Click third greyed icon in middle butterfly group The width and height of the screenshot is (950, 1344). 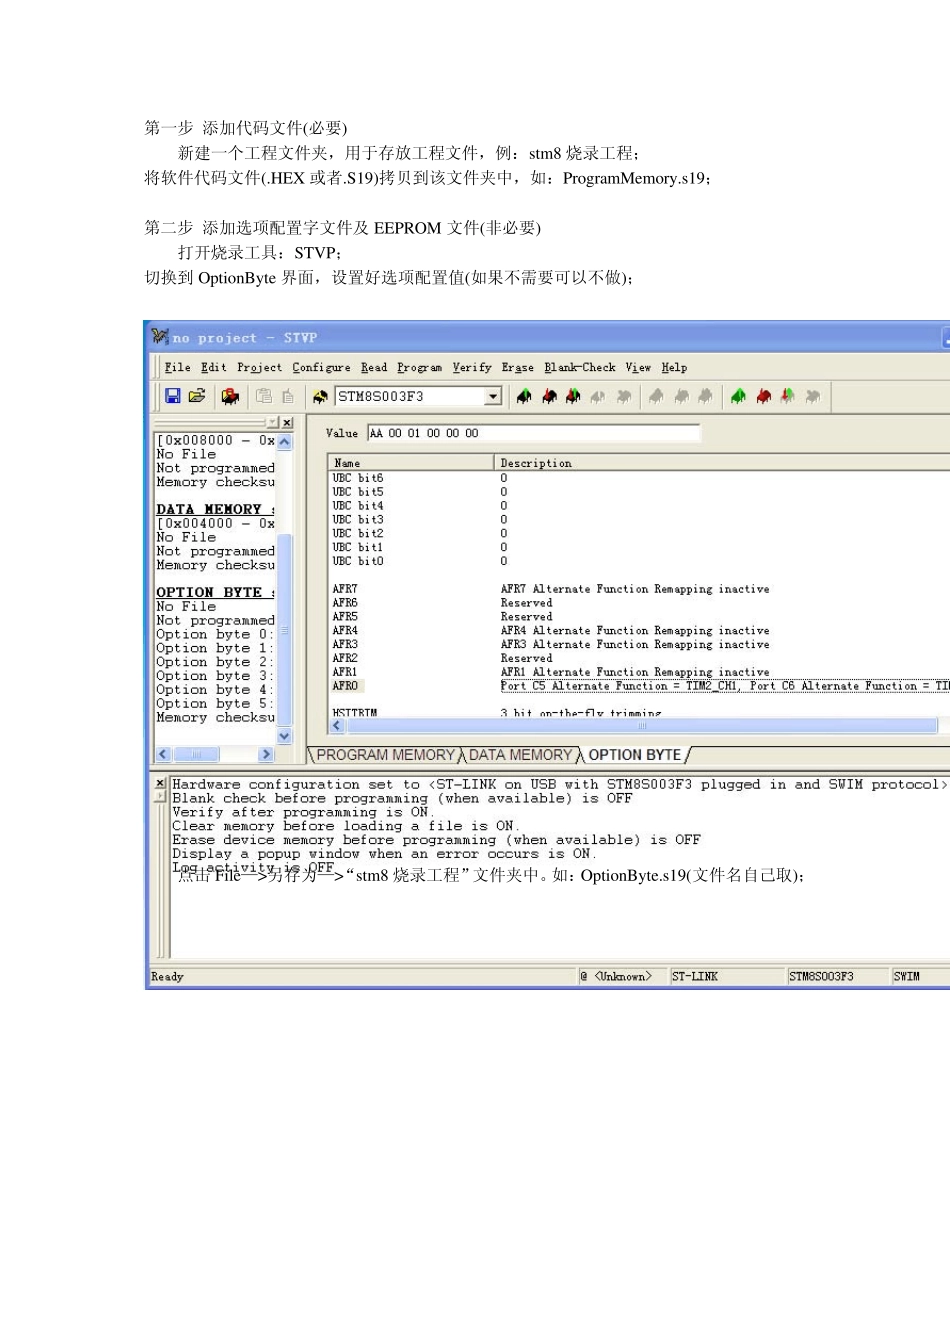coord(705,396)
